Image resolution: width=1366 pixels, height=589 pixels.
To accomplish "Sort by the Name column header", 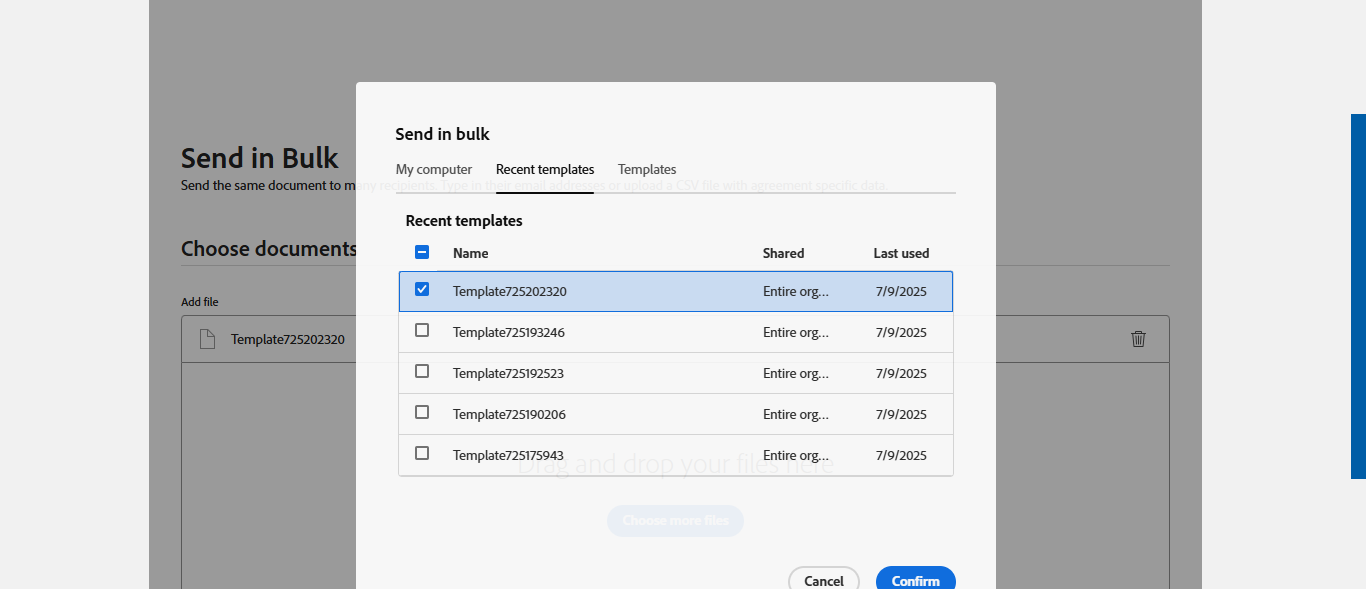I will click(471, 254).
